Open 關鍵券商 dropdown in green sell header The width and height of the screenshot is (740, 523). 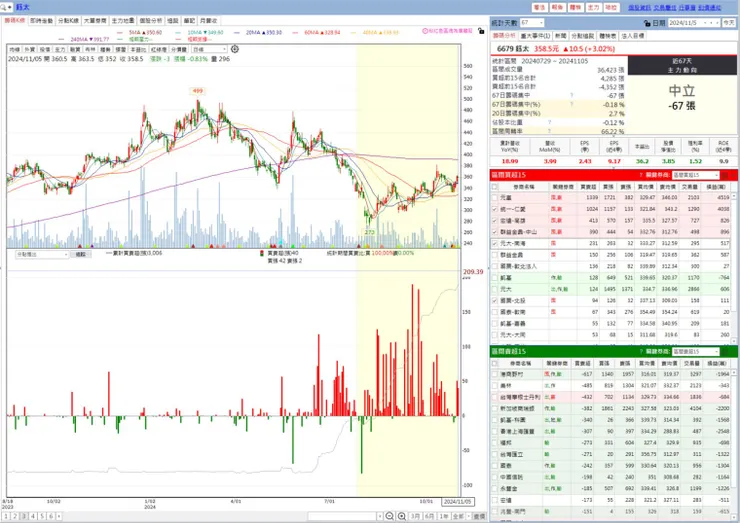pos(696,352)
